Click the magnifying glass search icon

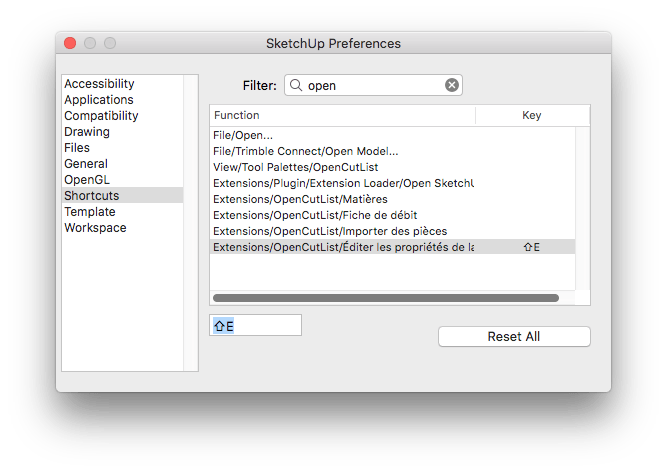tap(296, 85)
